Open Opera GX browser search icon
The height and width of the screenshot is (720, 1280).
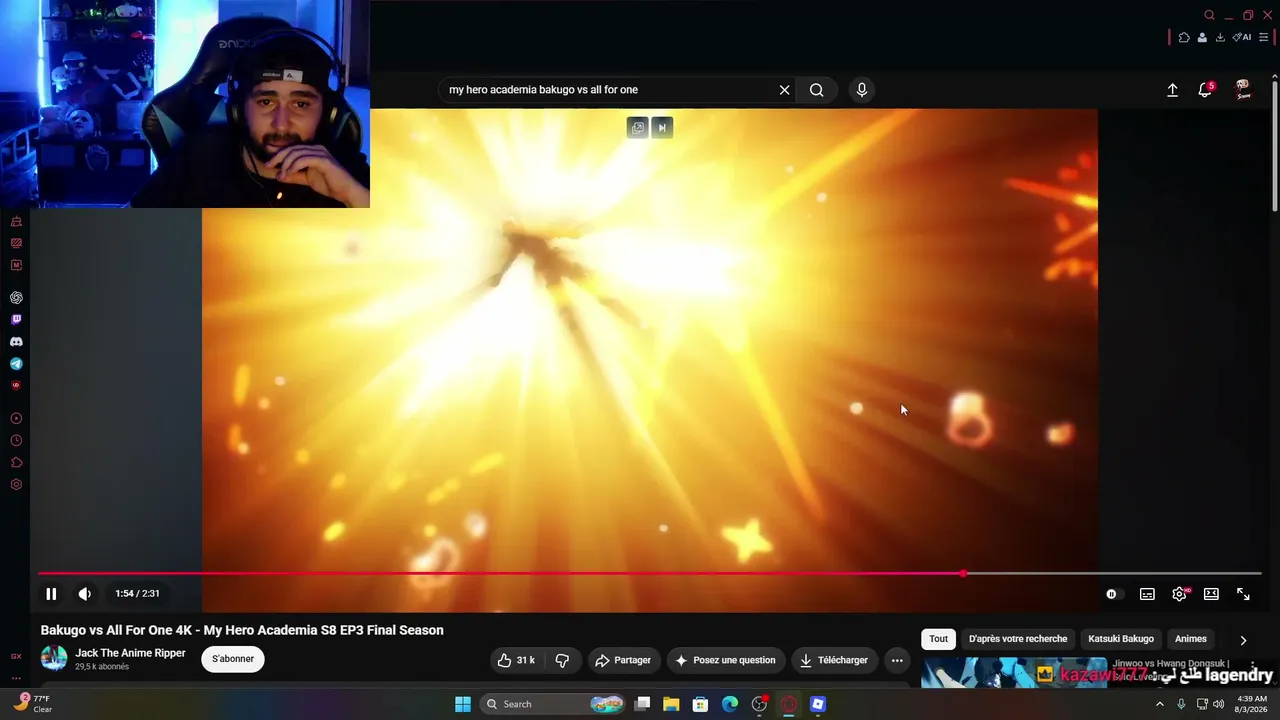(x=1209, y=15)
